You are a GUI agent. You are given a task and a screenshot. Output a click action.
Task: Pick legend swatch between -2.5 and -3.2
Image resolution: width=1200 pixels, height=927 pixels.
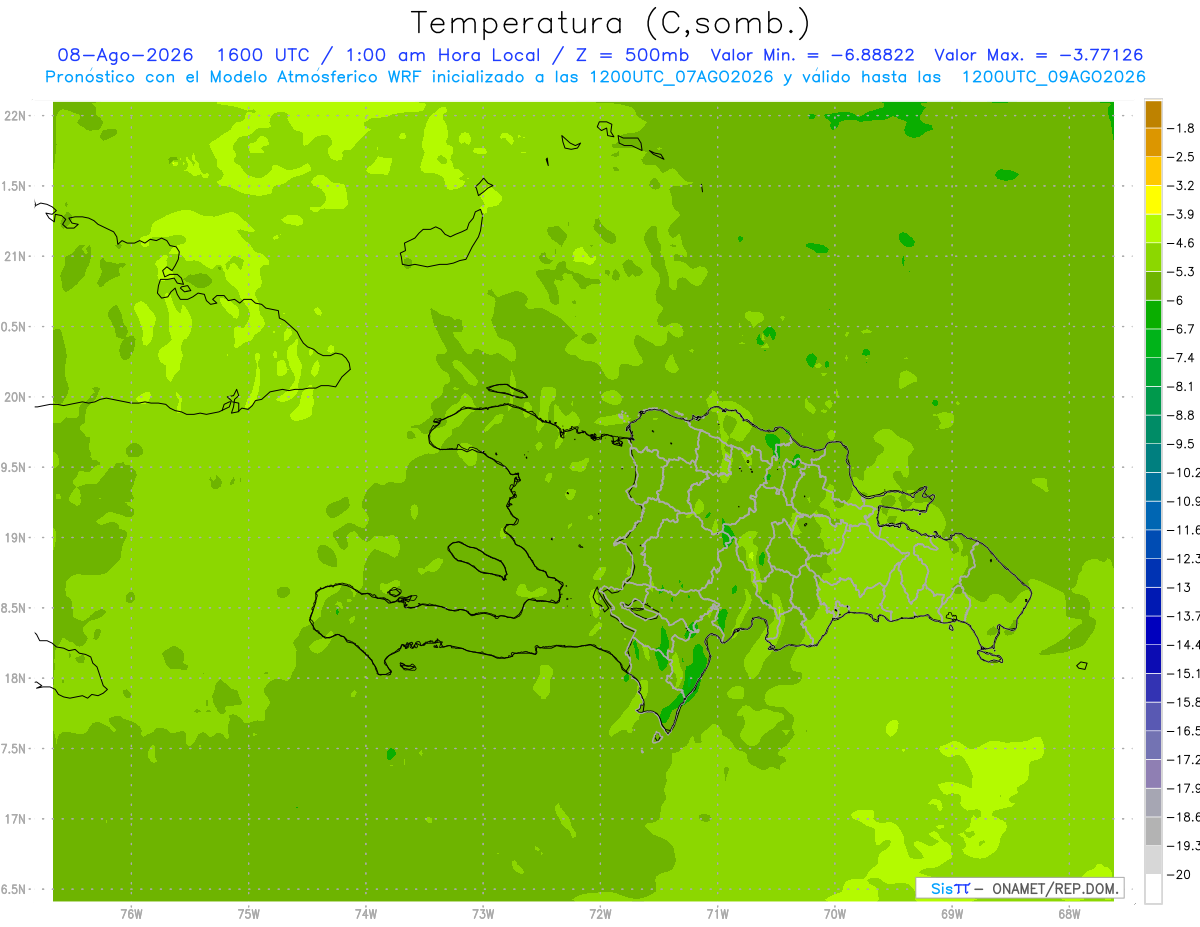1153,171
